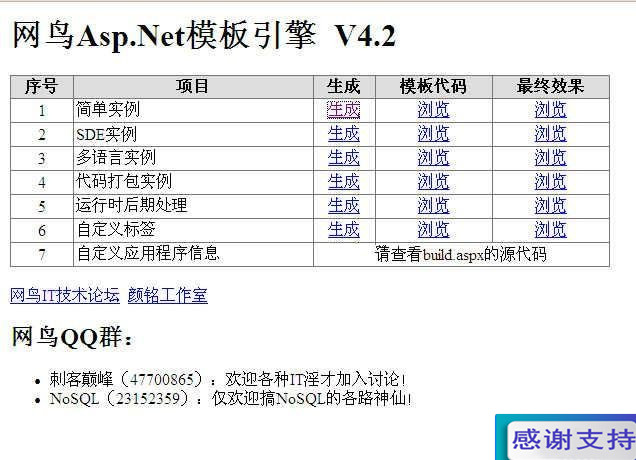Open 模板代码 浏览 link for 多语言实例
The width and height of the screenshot is (636, 460).
tap(434, 158)
